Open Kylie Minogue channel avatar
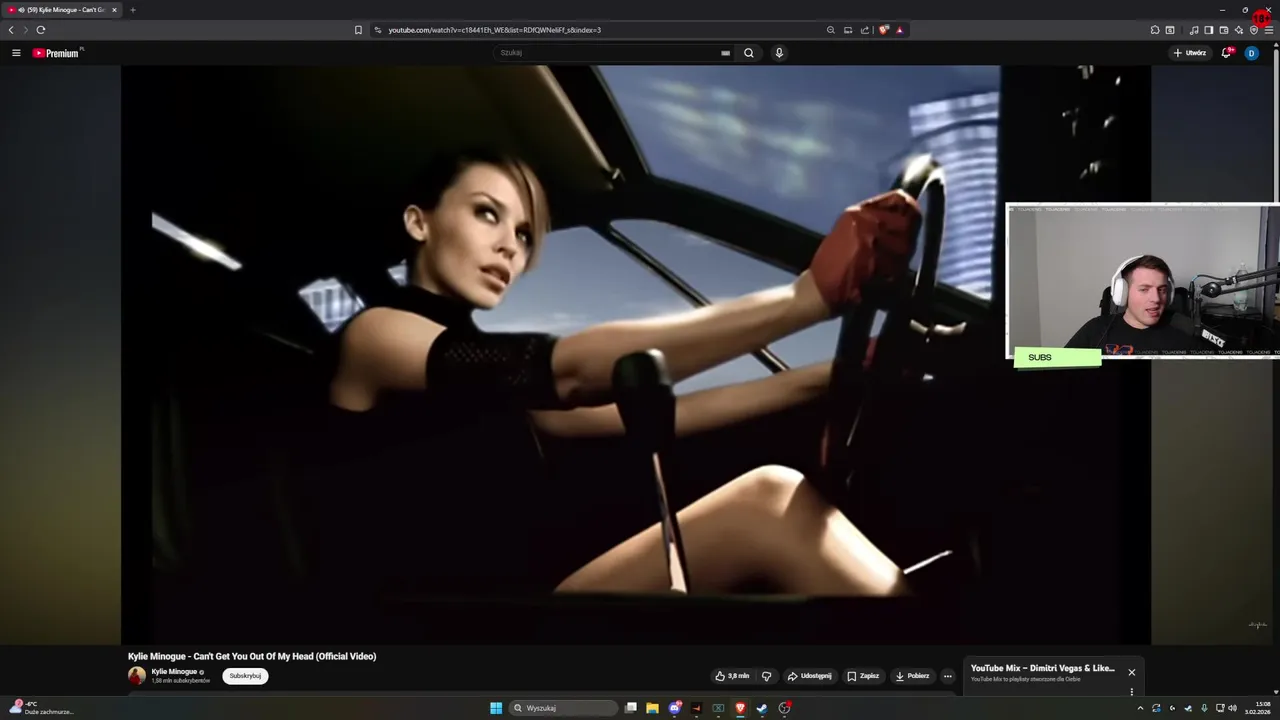Image resolution: width=1280 pixels, height=720 pixels. (137, 676)
